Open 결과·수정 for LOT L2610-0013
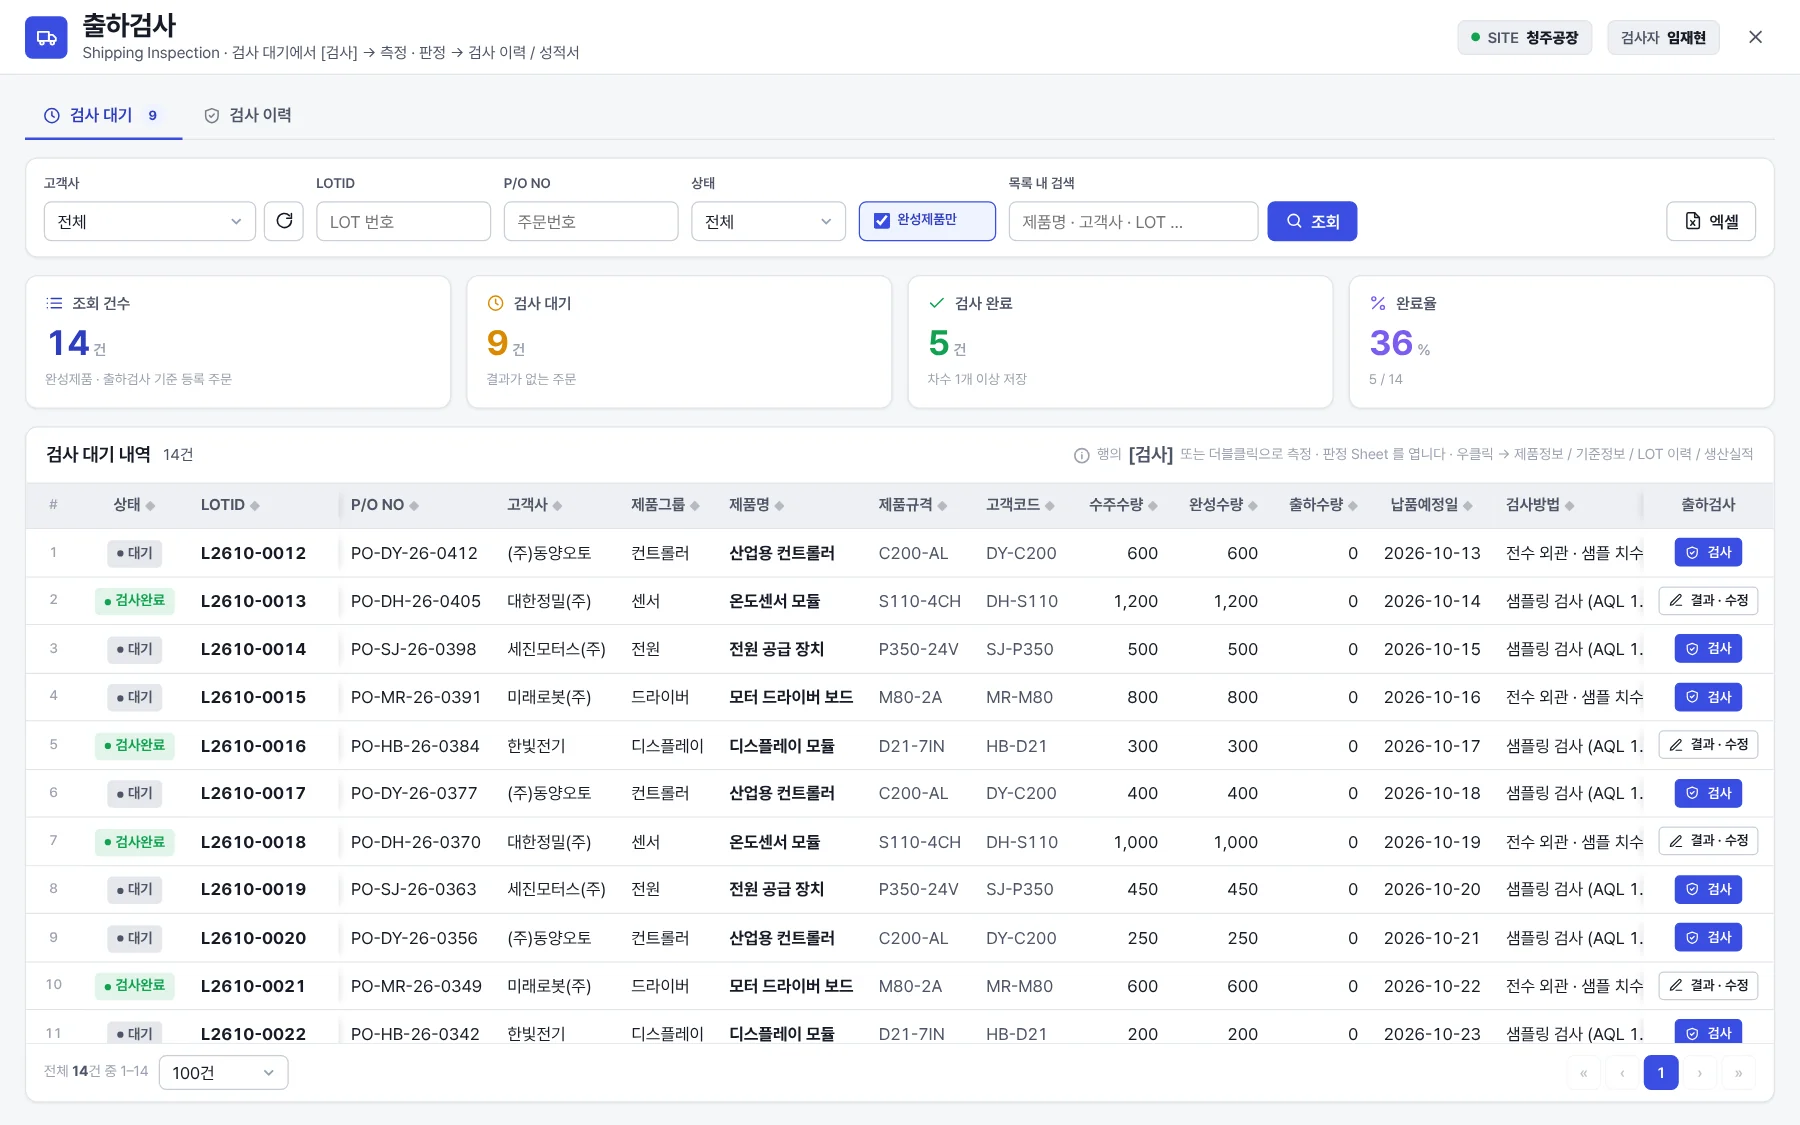Viewport: 1800px width, 1125px height. (1708, 601)
